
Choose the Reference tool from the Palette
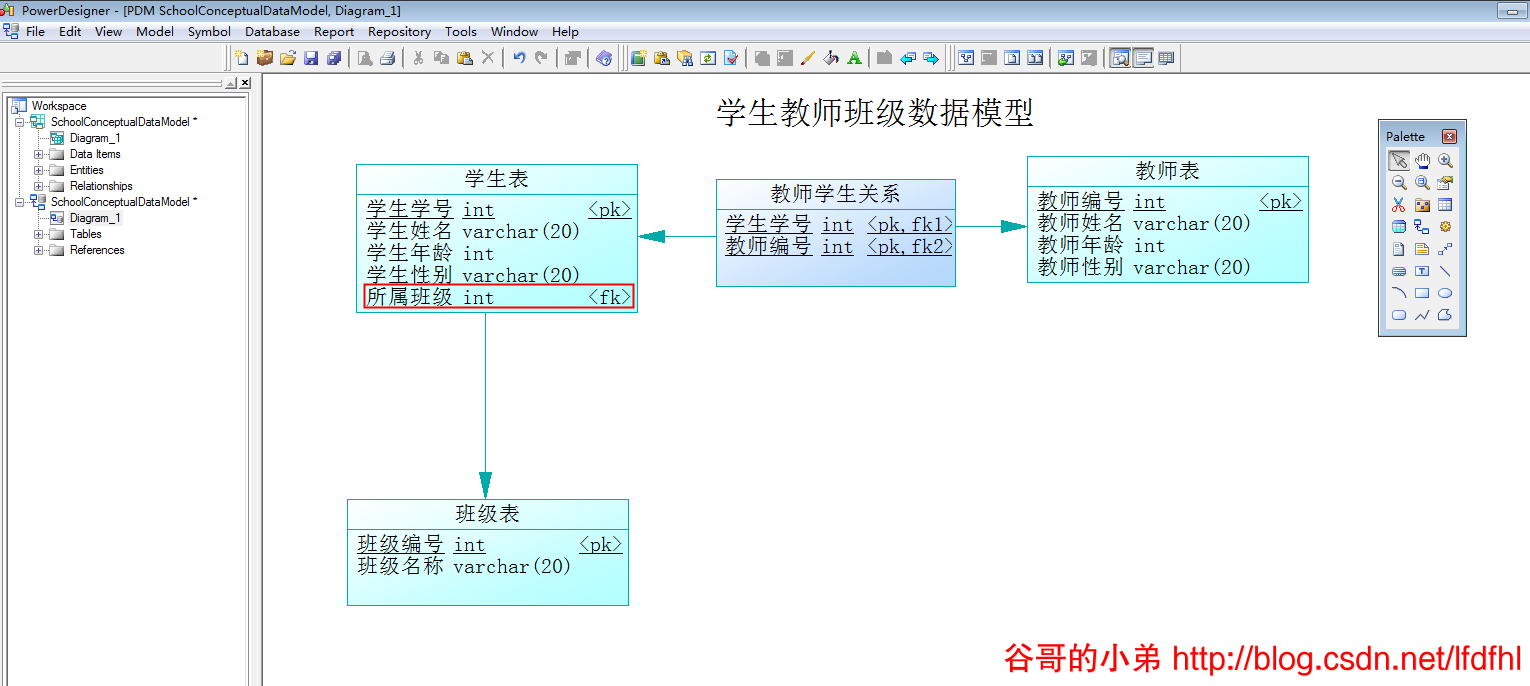(x=1423, y=226)
